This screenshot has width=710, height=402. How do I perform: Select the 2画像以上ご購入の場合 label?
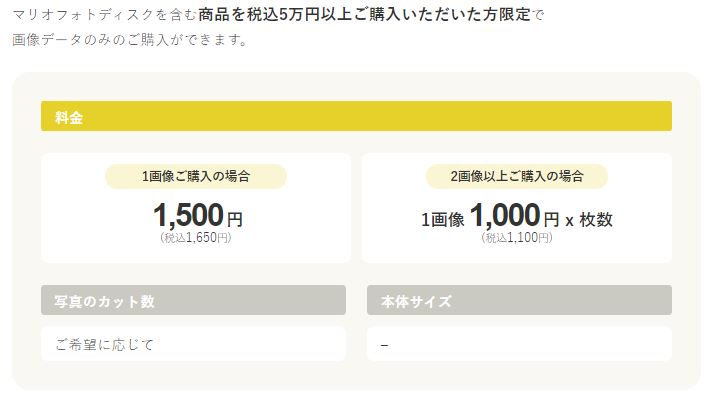click(x=516, y=176)
